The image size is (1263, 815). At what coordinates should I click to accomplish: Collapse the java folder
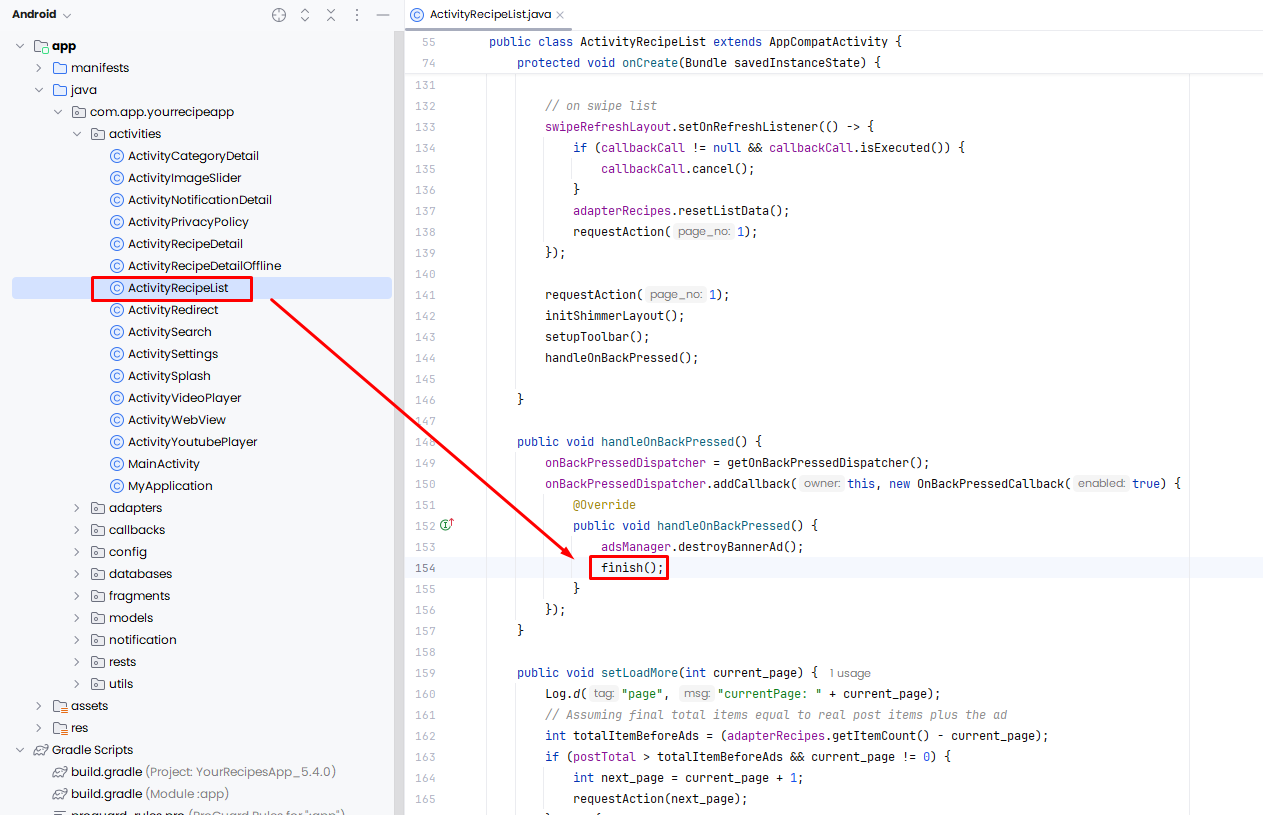point(38,90)
